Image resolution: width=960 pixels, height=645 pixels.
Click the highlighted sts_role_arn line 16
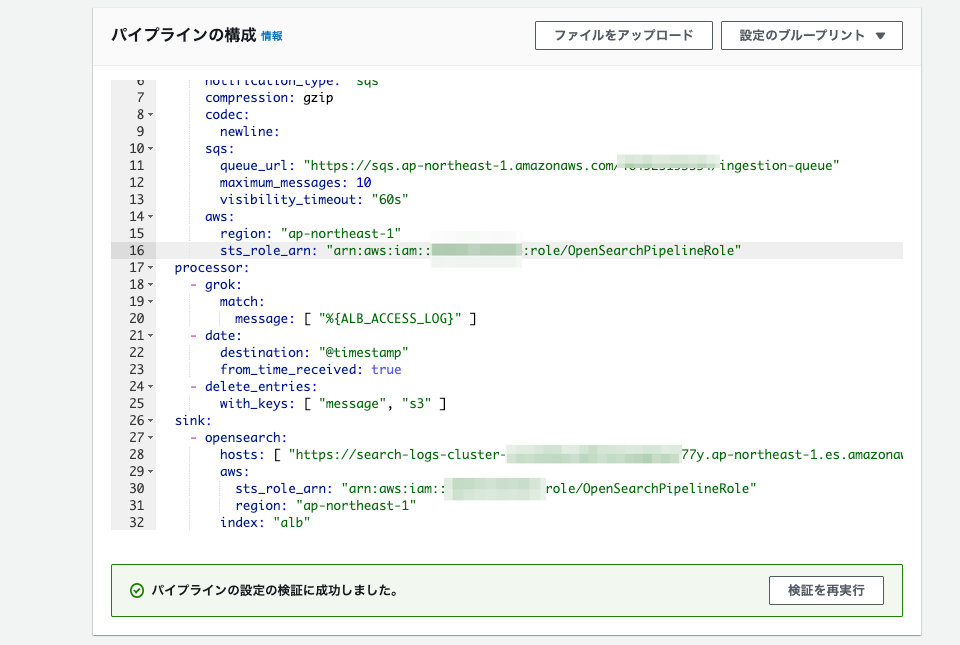[x=450, y=250]
